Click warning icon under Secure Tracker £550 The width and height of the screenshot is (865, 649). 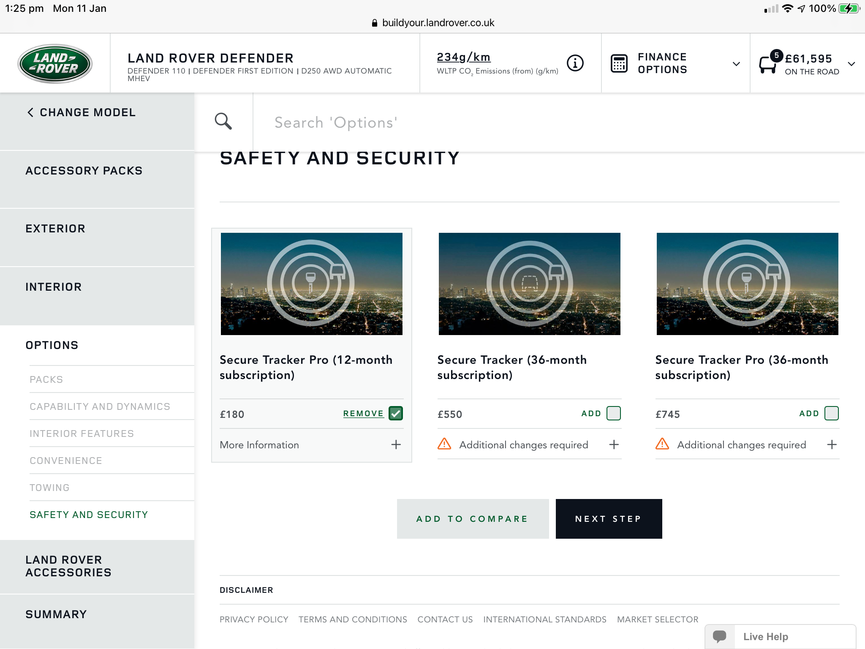pos(444,444)
